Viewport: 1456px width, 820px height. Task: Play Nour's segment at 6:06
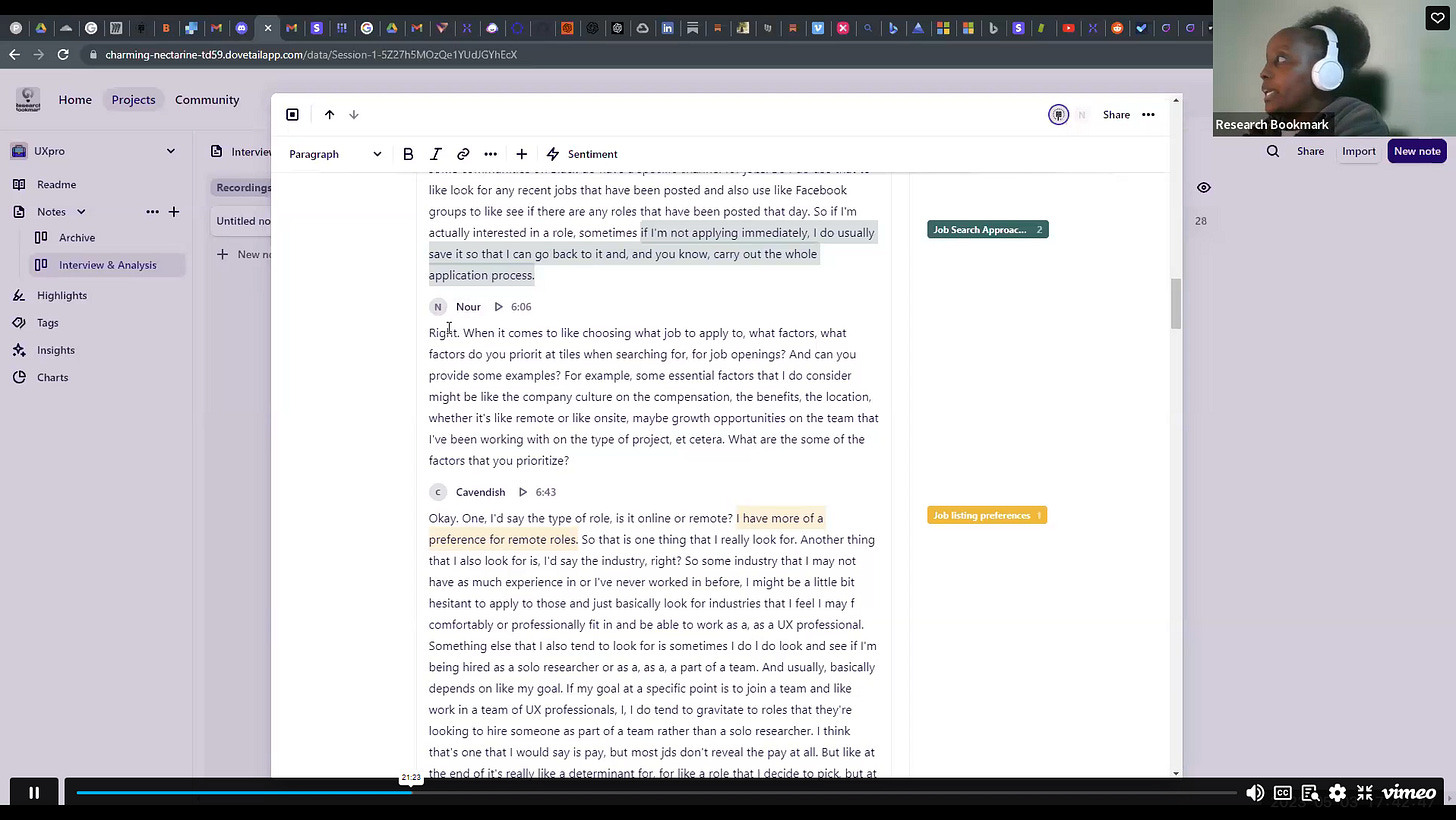coord(499,307)
